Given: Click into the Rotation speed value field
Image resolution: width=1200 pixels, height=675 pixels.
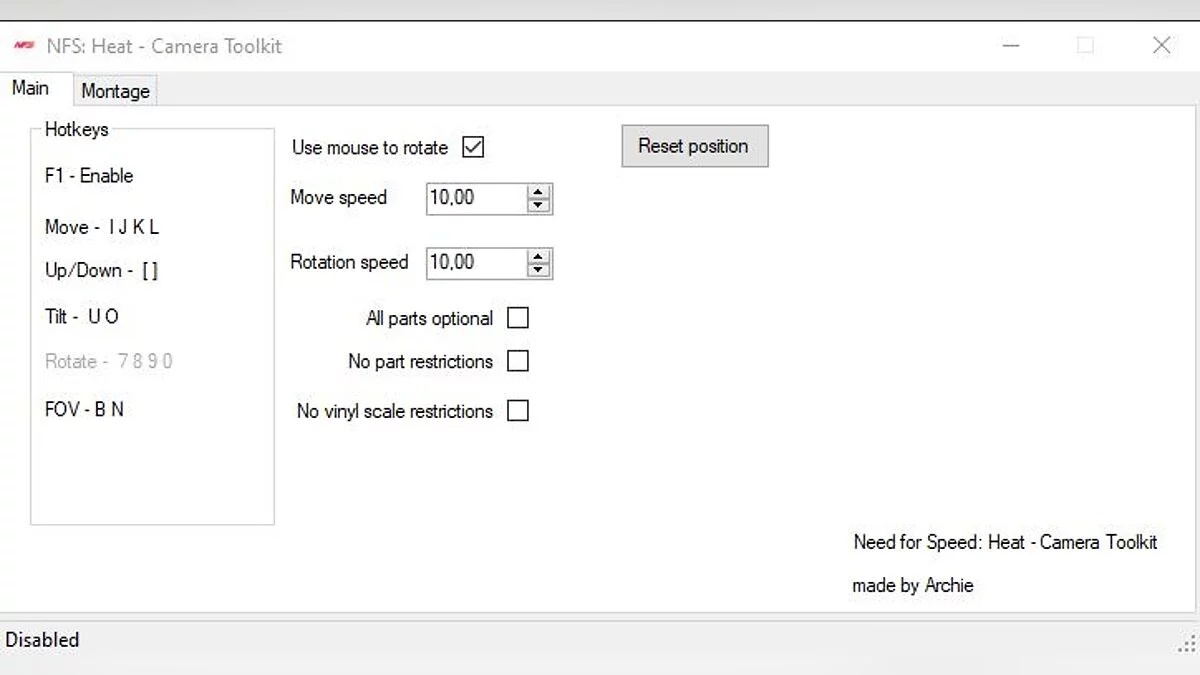Looking at the screenshot, I should 475,263.
